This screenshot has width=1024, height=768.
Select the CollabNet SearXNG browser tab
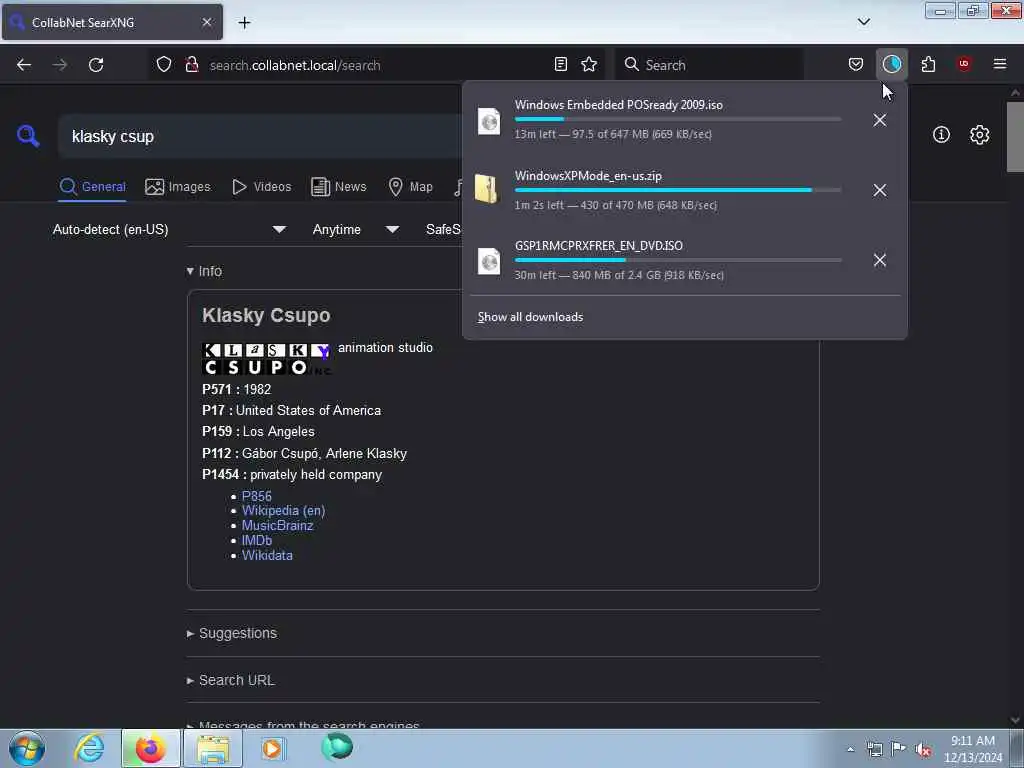pos(112,22)
